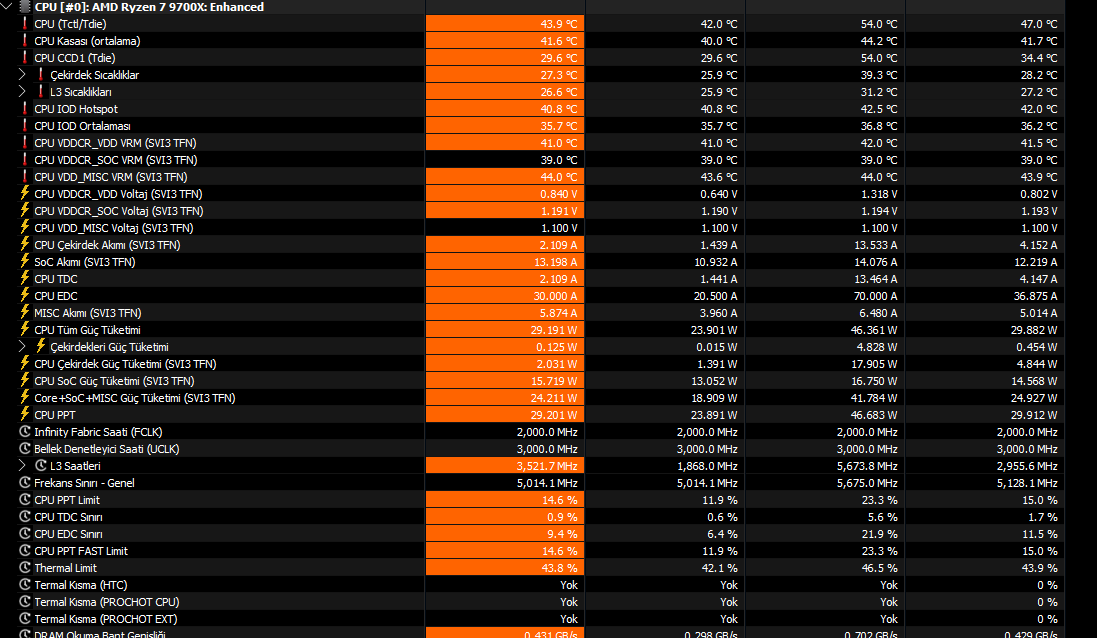Click the clock icon for Thermal Limit
This screenshot has width=1097, height=638.
click(25, 567)
